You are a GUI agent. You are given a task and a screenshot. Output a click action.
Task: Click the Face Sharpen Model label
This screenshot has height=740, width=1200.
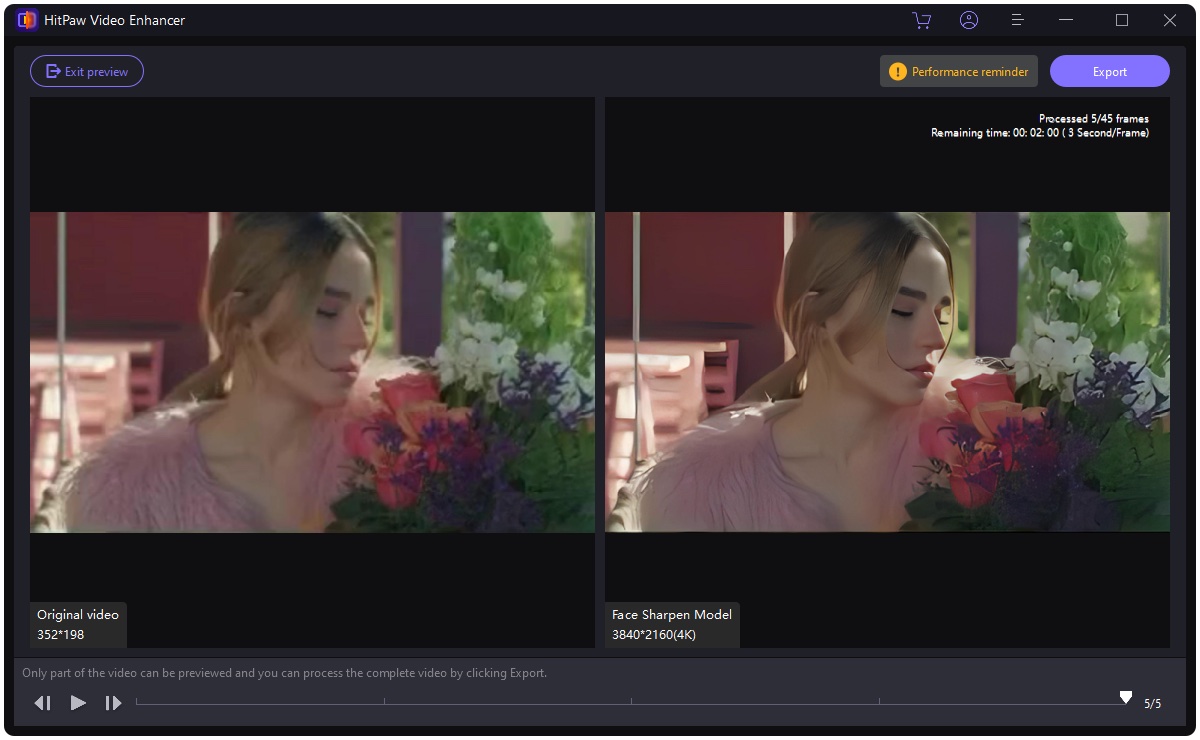(x=671, y=614)
